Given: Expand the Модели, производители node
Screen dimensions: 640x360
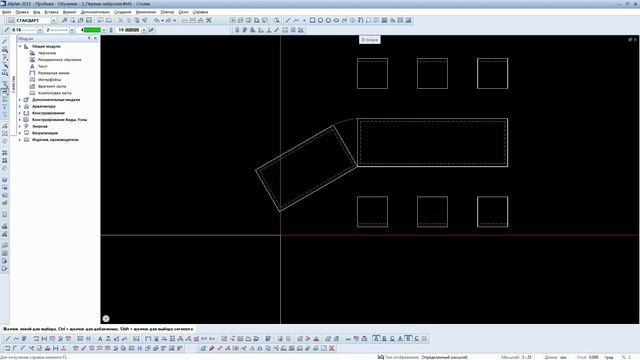Looking at the screenshot, I should click(20, 140).
